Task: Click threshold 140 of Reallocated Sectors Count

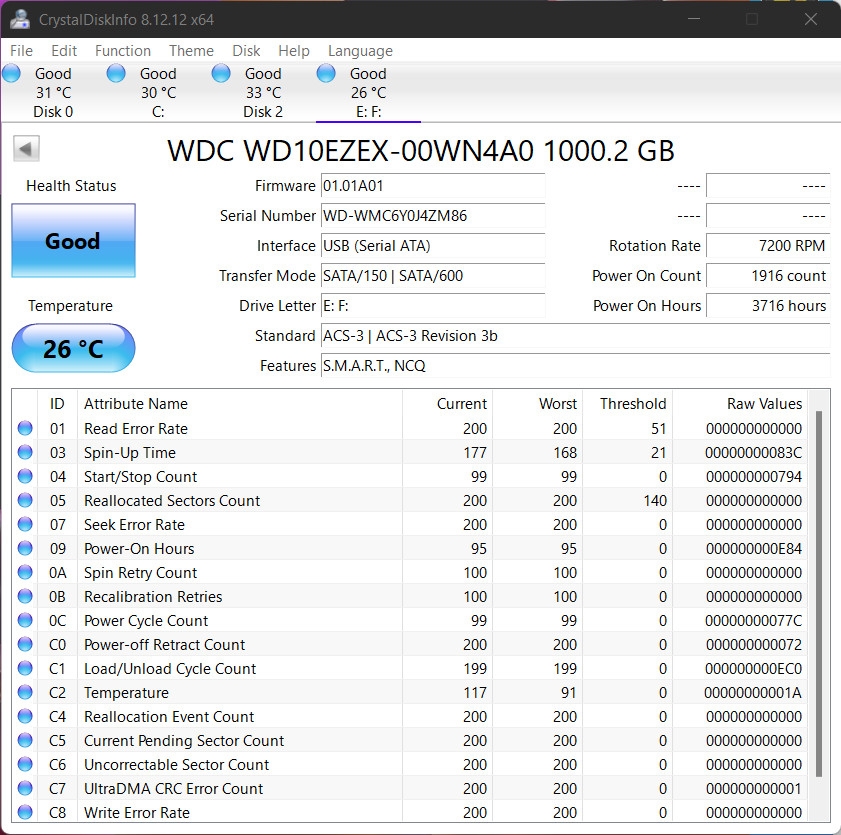Action: [x=655, y=500]
